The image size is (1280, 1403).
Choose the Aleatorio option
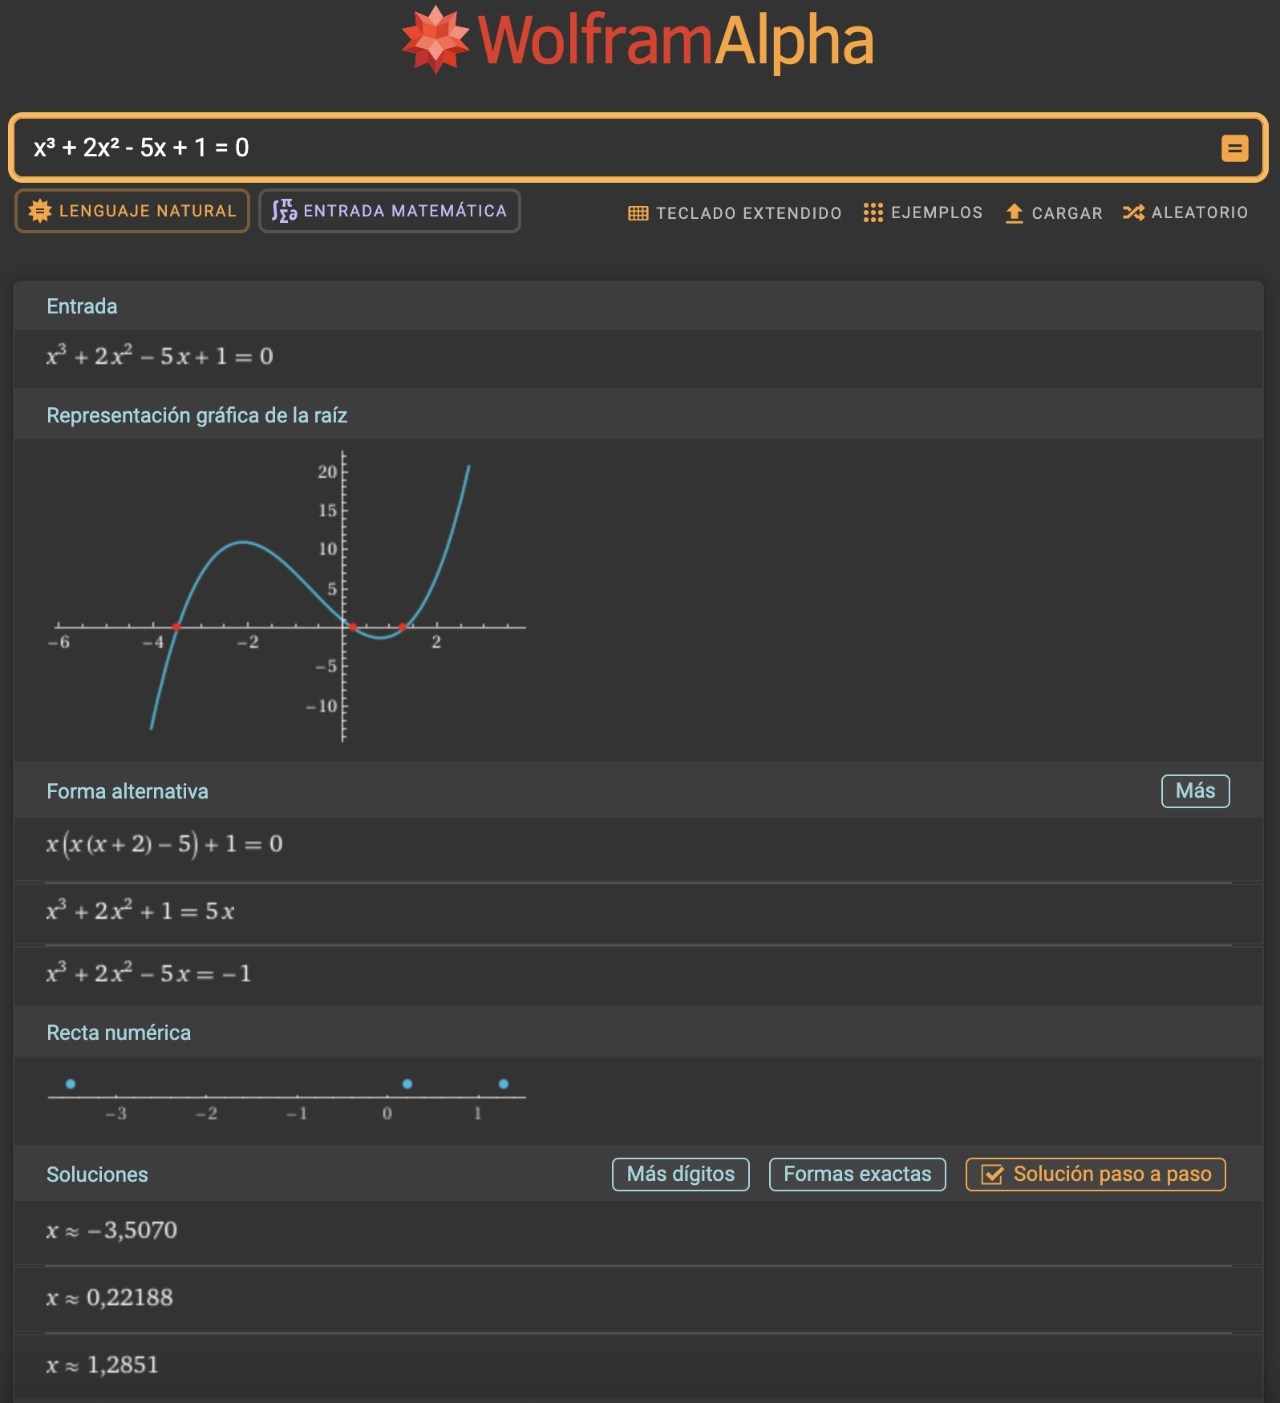(x=1185, y=212)
